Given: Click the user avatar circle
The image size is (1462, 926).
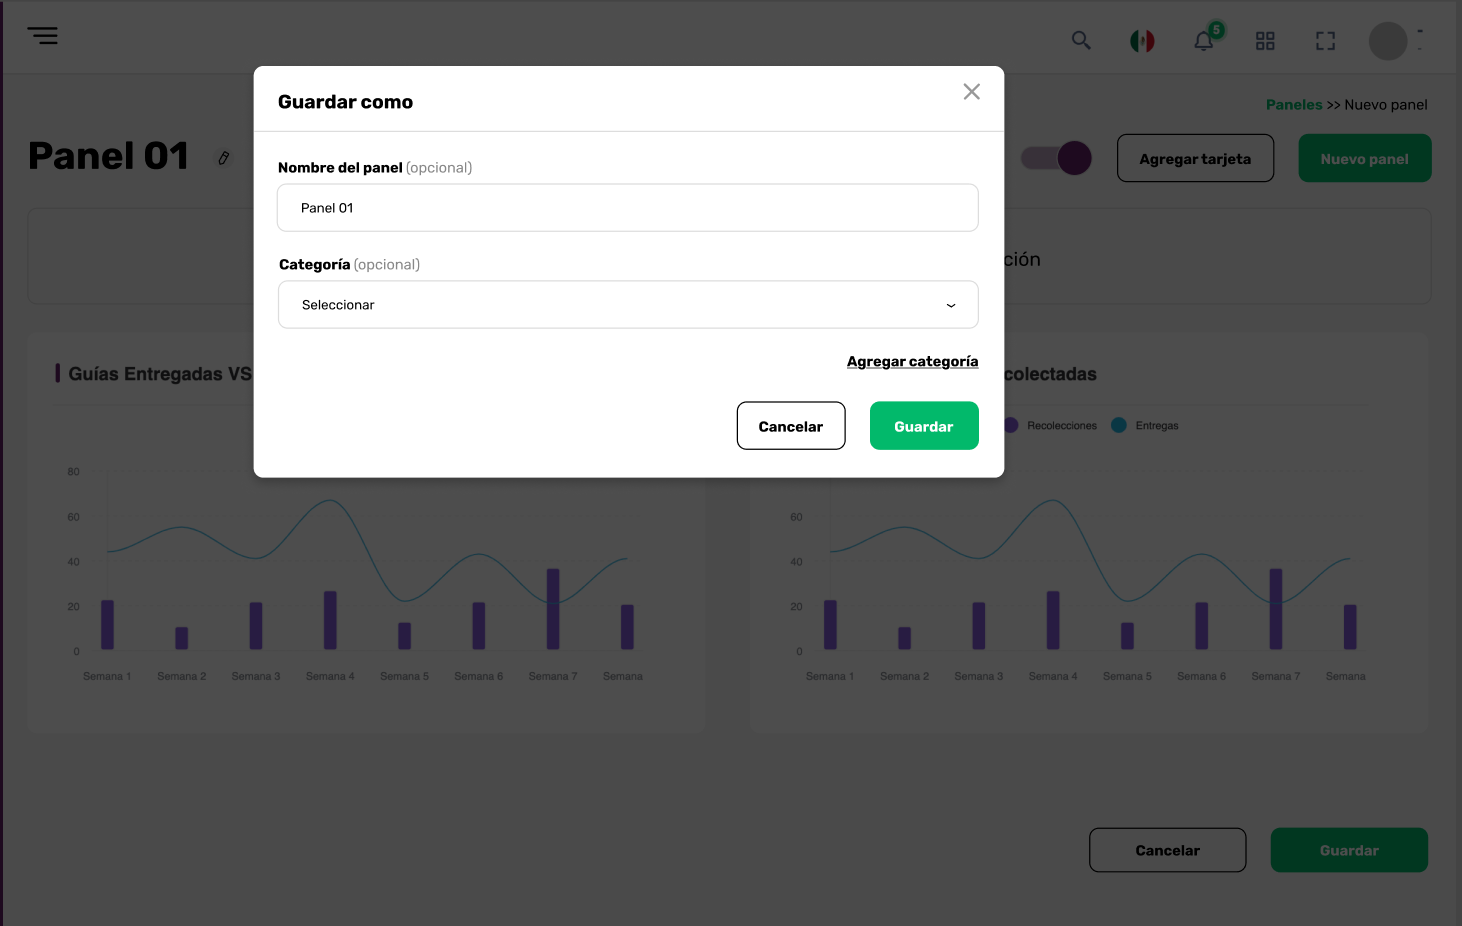Looking at the screenshot, I should pyautogui.click(x=1388, y=41).
